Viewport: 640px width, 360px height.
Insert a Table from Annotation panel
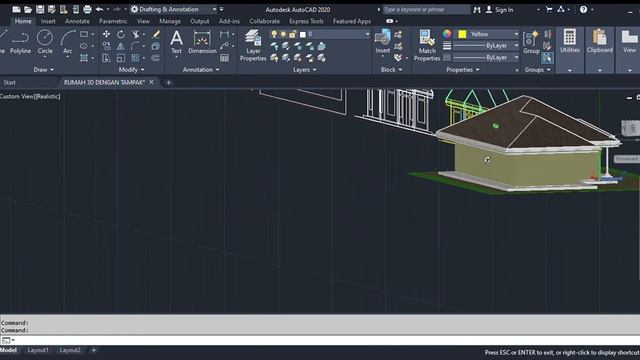tap(224, 58)
